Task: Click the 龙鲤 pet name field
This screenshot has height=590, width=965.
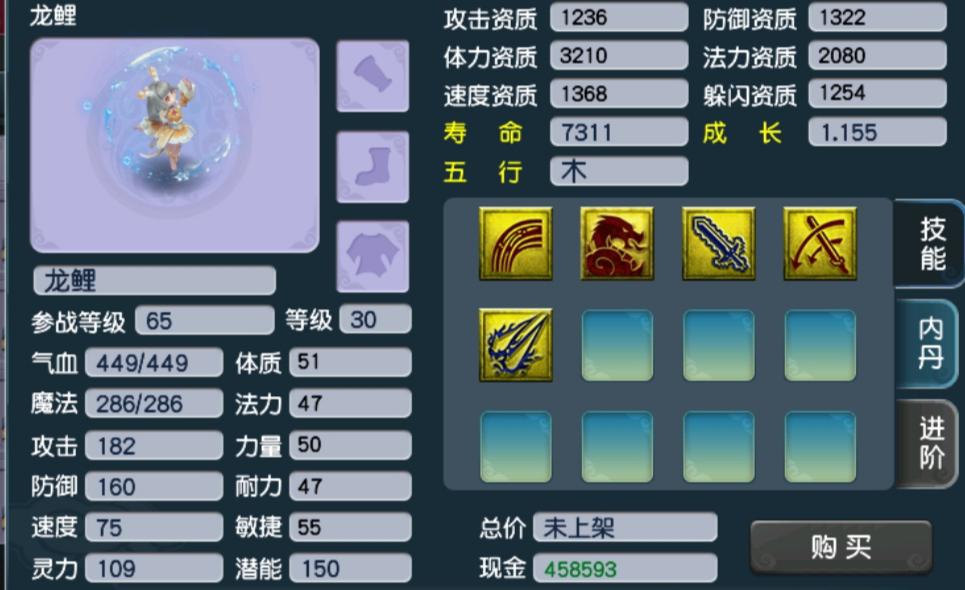Action: tap(154, 281)
